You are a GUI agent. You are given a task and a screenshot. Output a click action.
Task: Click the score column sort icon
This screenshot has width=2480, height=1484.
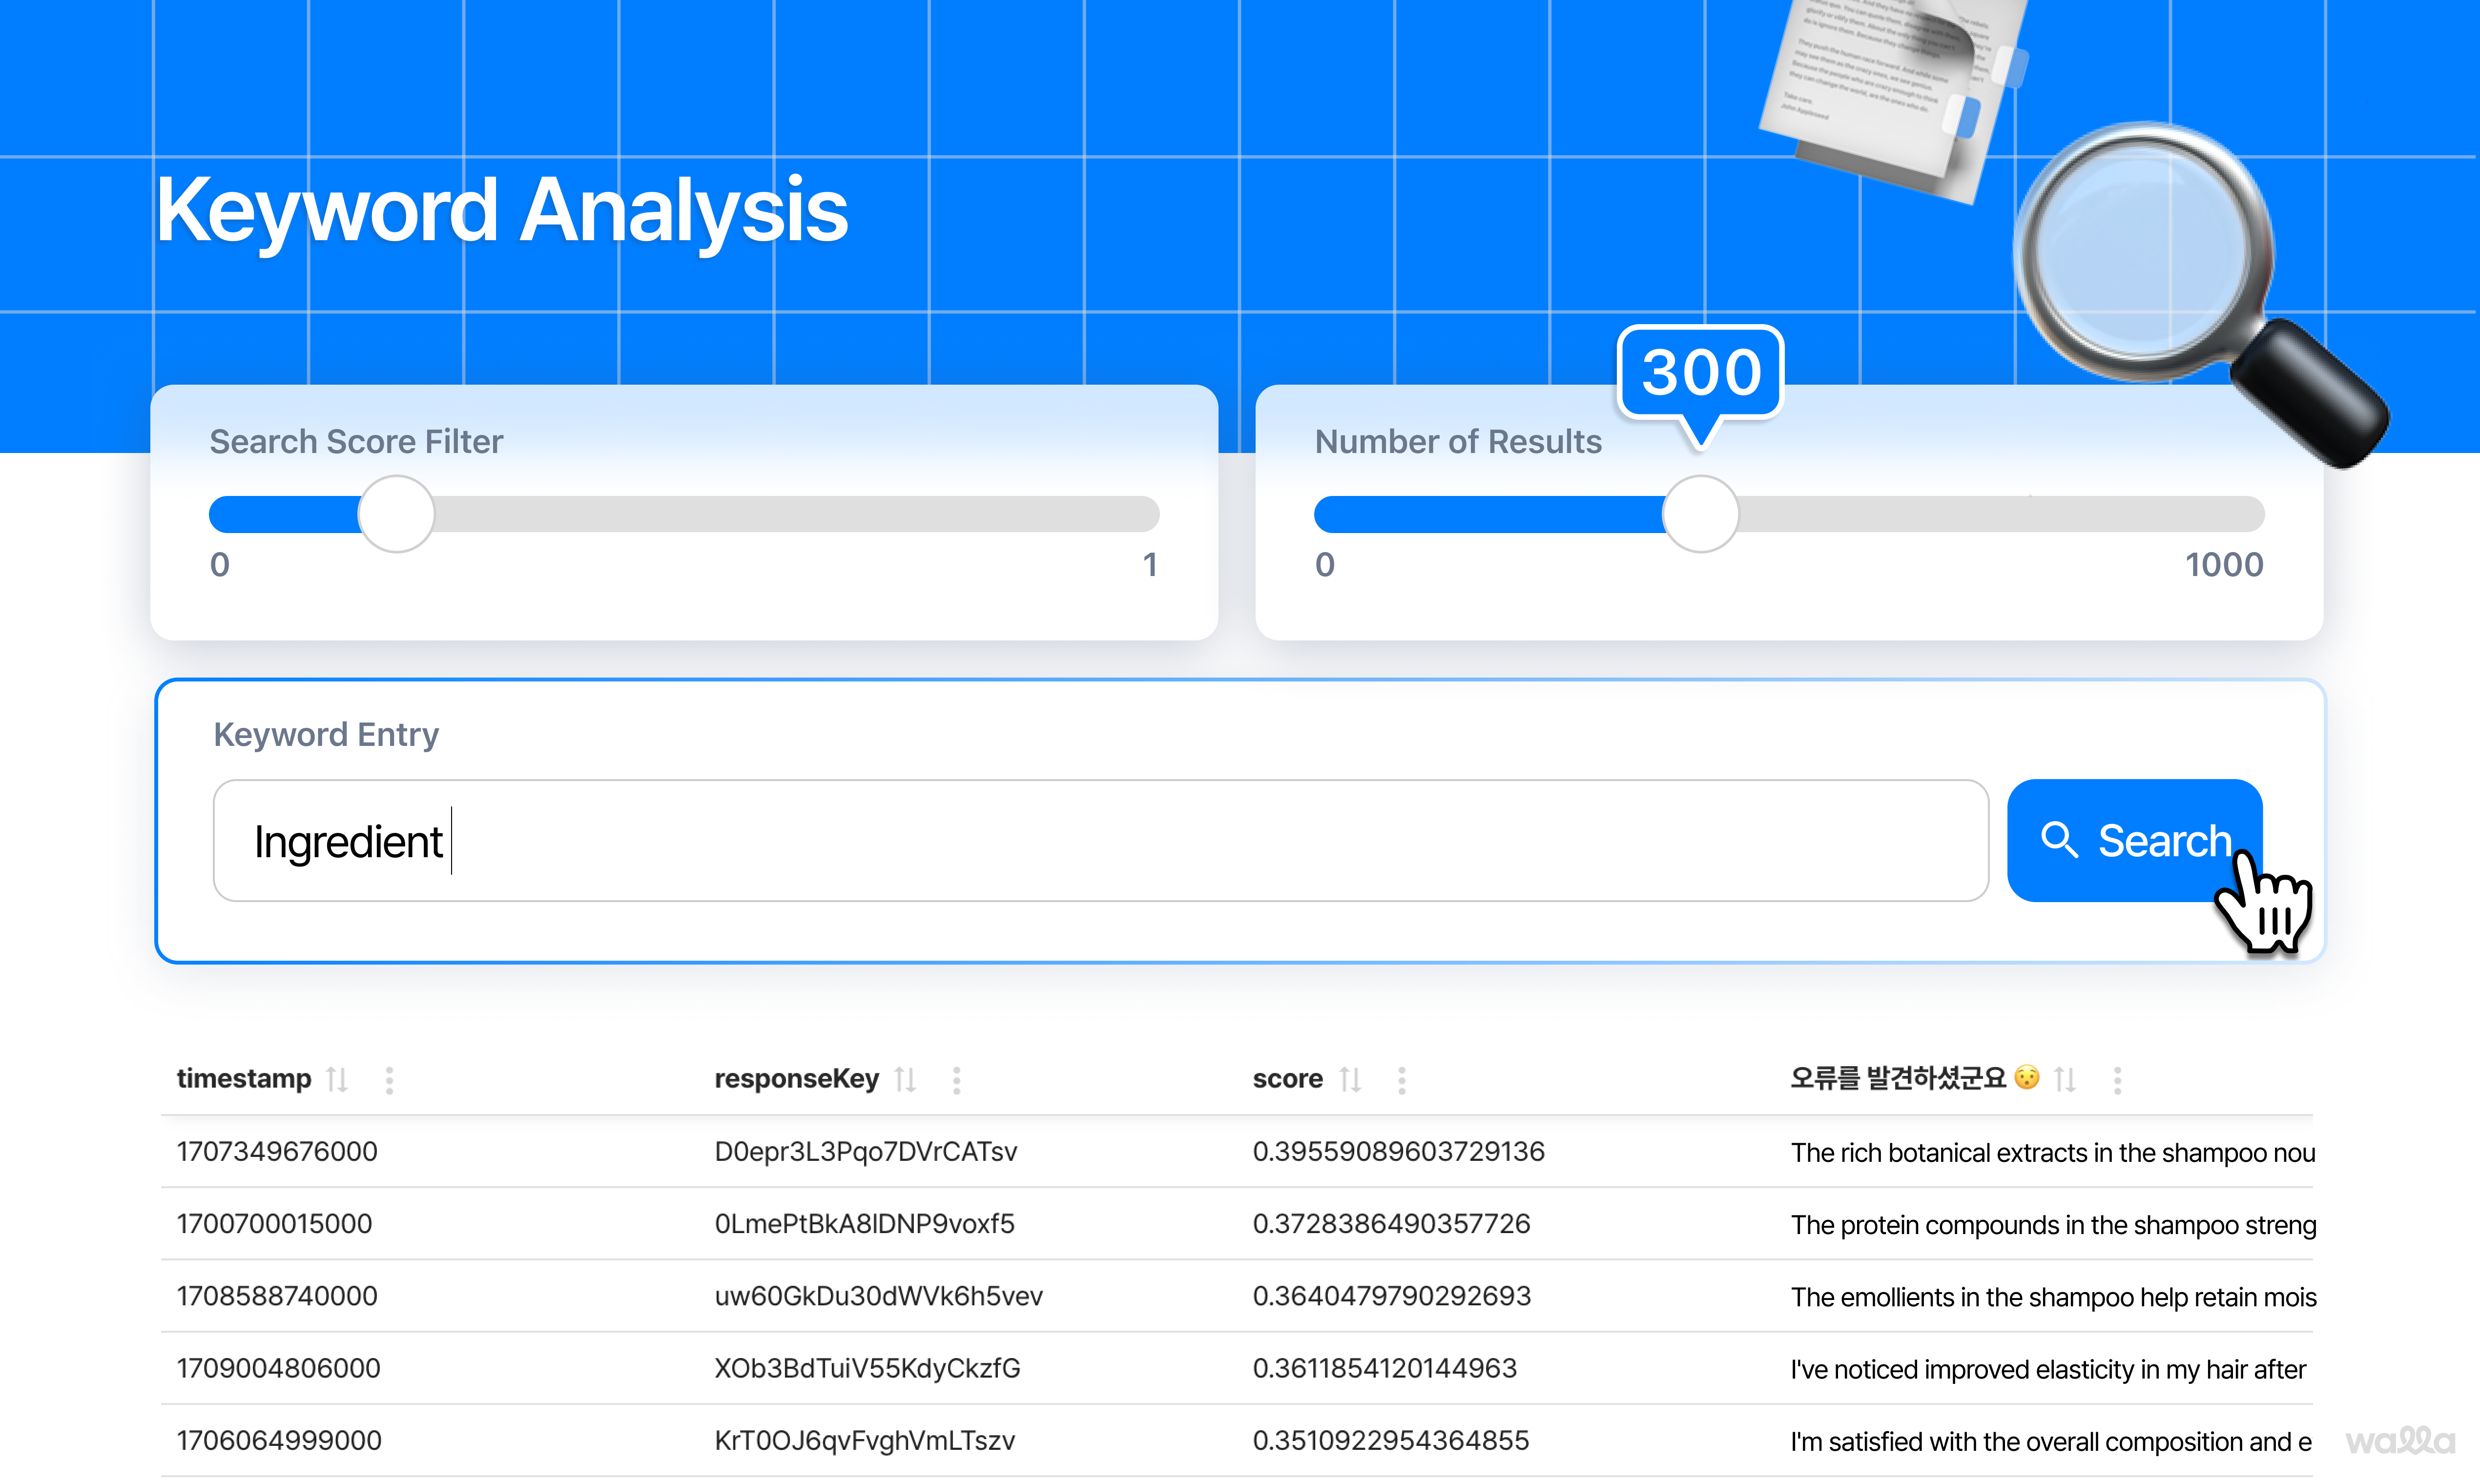click(1350, 1079)
